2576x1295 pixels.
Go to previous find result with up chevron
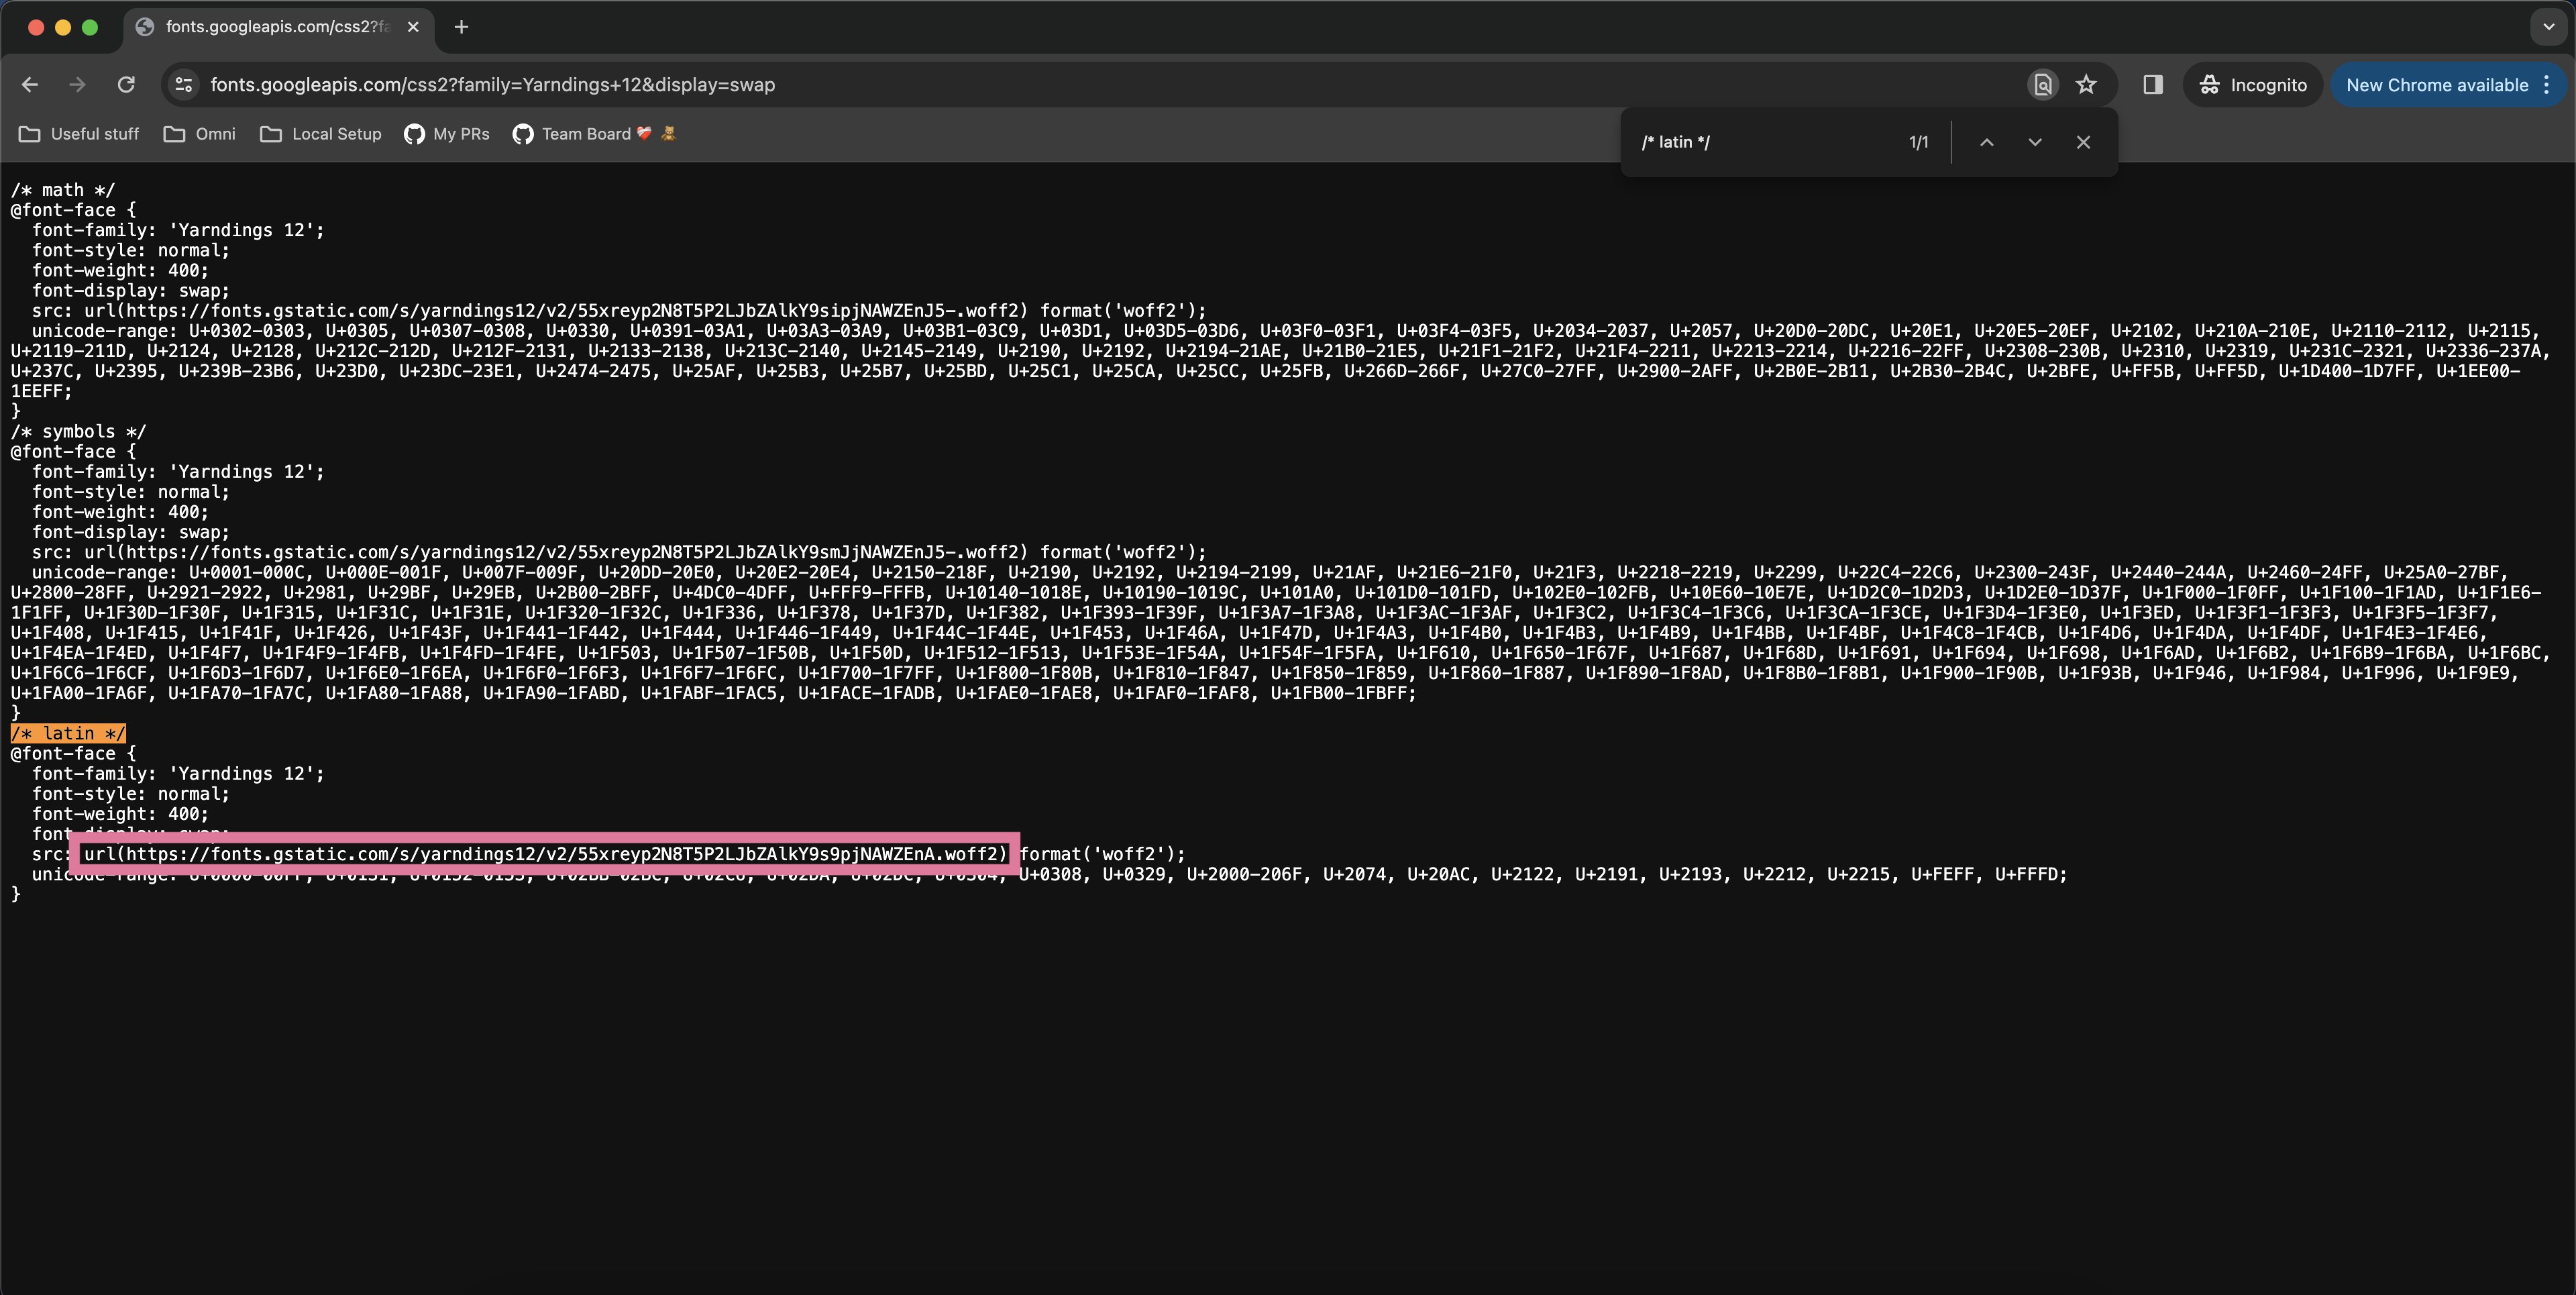click(1987, 142)
